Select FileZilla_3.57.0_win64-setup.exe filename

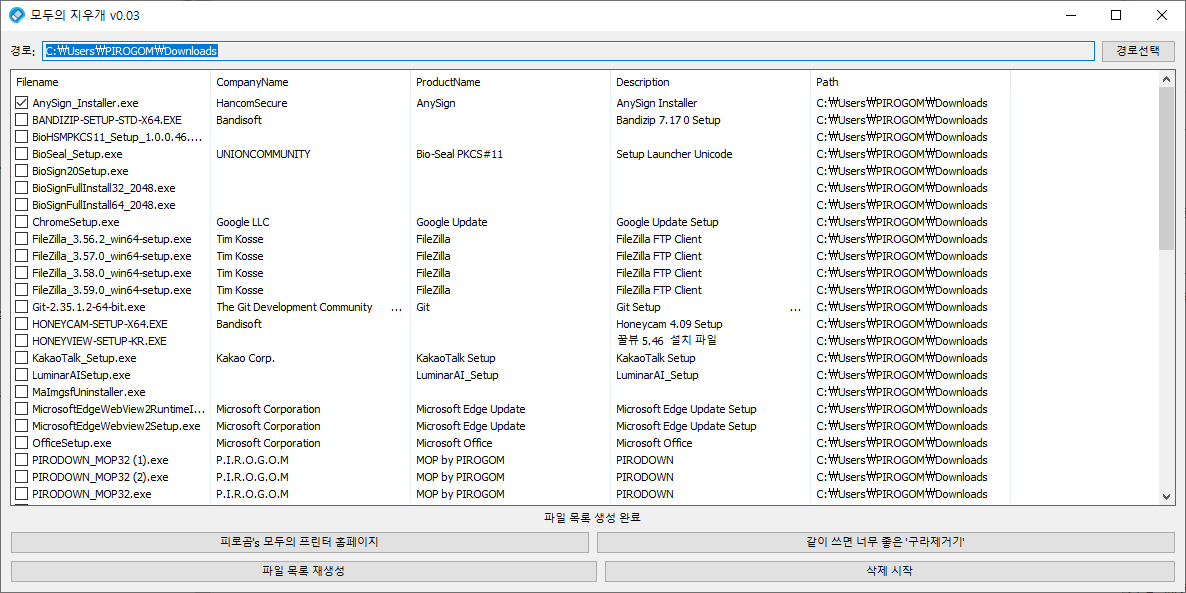click(x=112, y=256)
